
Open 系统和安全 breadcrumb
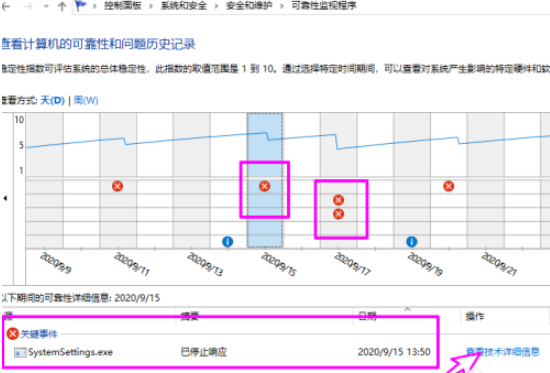click(x=183, y=6)
